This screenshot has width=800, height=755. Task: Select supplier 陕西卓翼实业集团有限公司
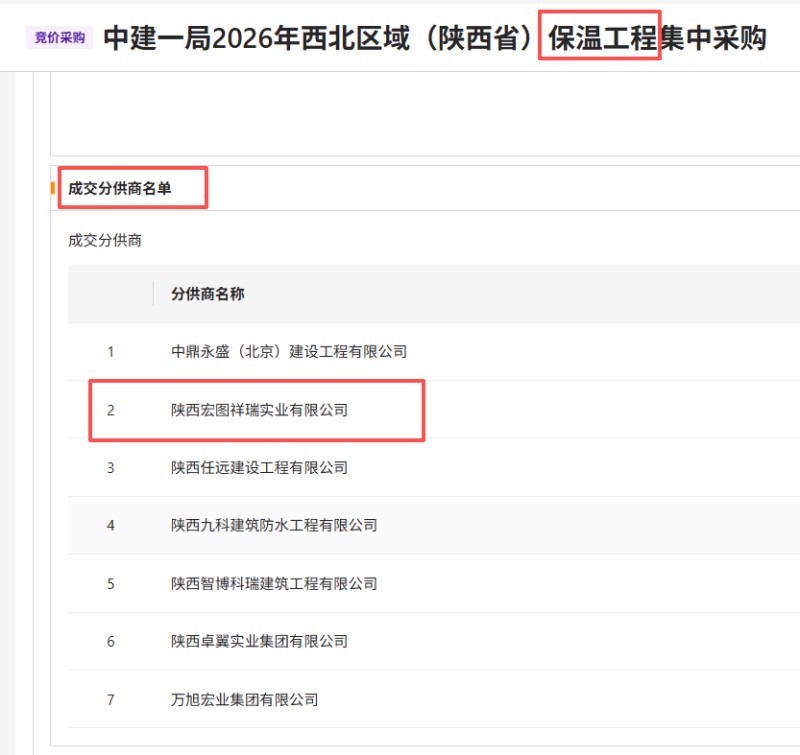[260, 641]
